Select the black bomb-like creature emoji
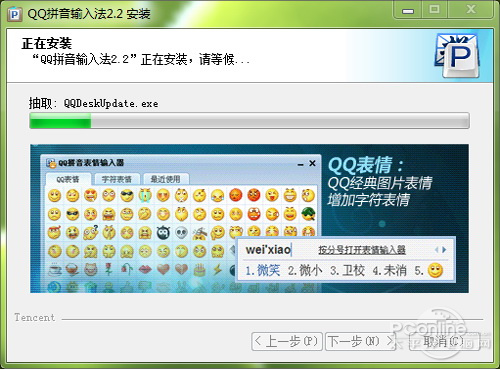Screen dimensions: 500x369 point(163,232)
